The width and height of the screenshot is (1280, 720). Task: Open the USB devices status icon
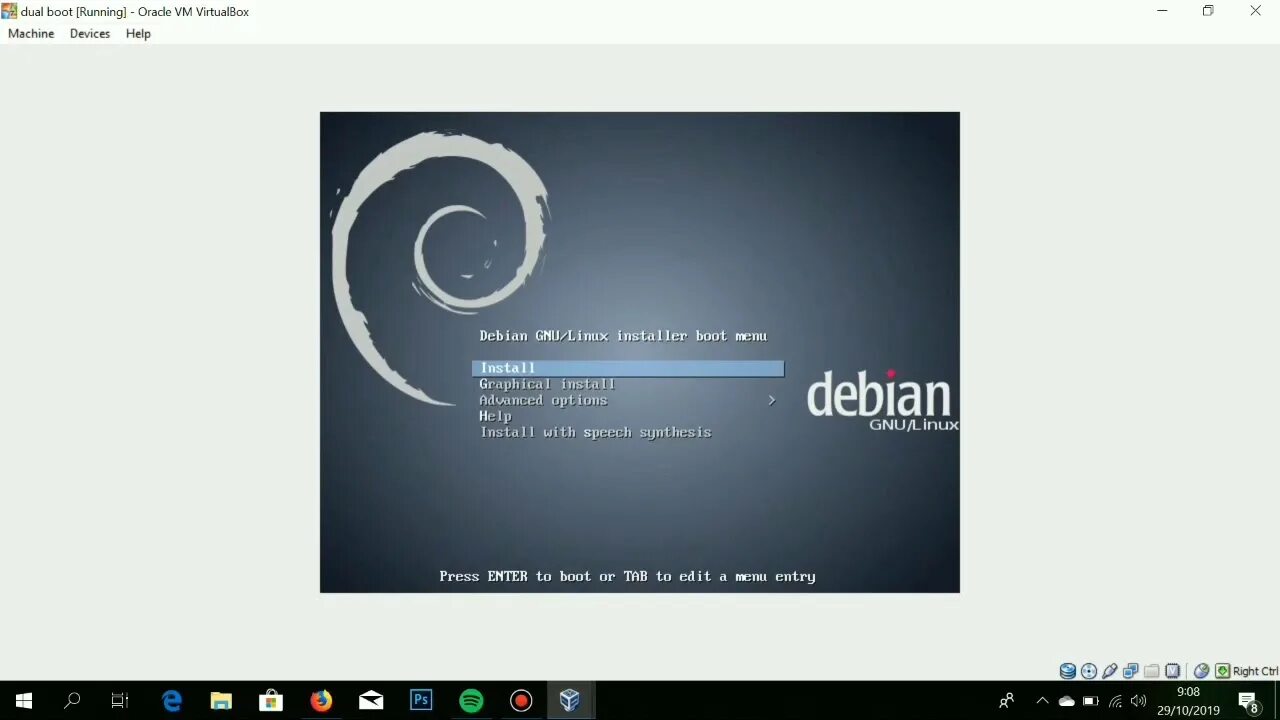click(x=1110, y=671)
